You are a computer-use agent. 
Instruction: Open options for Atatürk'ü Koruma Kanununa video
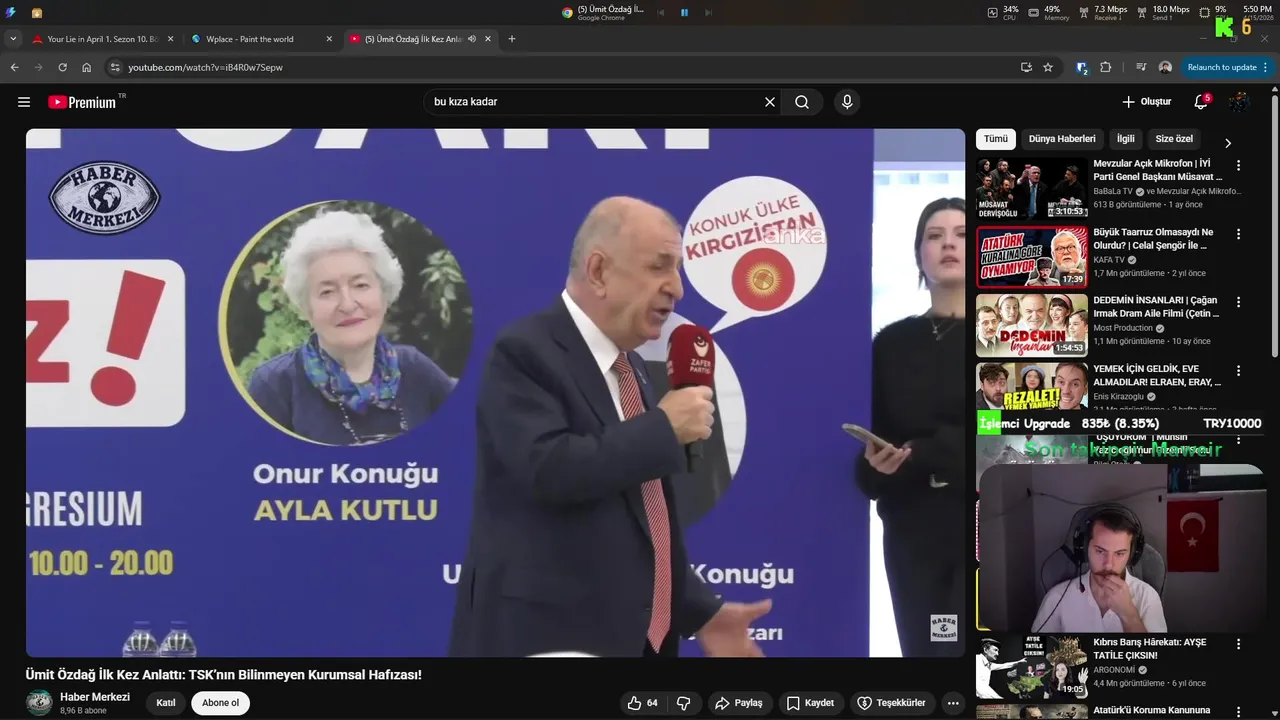point(1238,712)
